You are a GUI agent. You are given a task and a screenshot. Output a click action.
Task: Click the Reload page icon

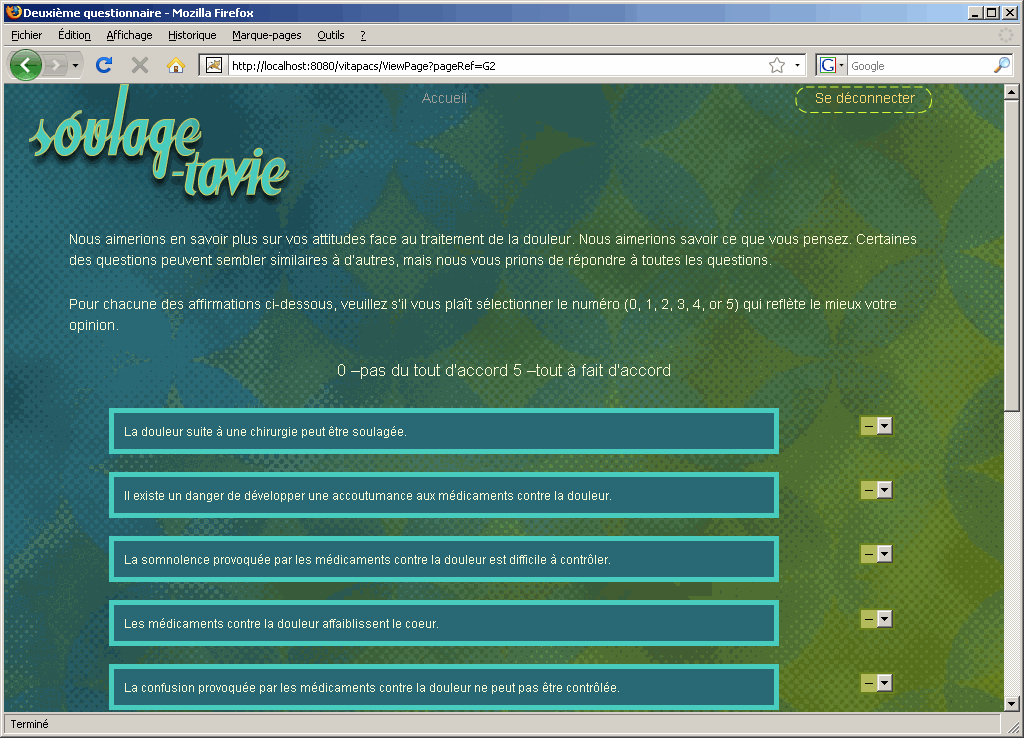[103, 65]
